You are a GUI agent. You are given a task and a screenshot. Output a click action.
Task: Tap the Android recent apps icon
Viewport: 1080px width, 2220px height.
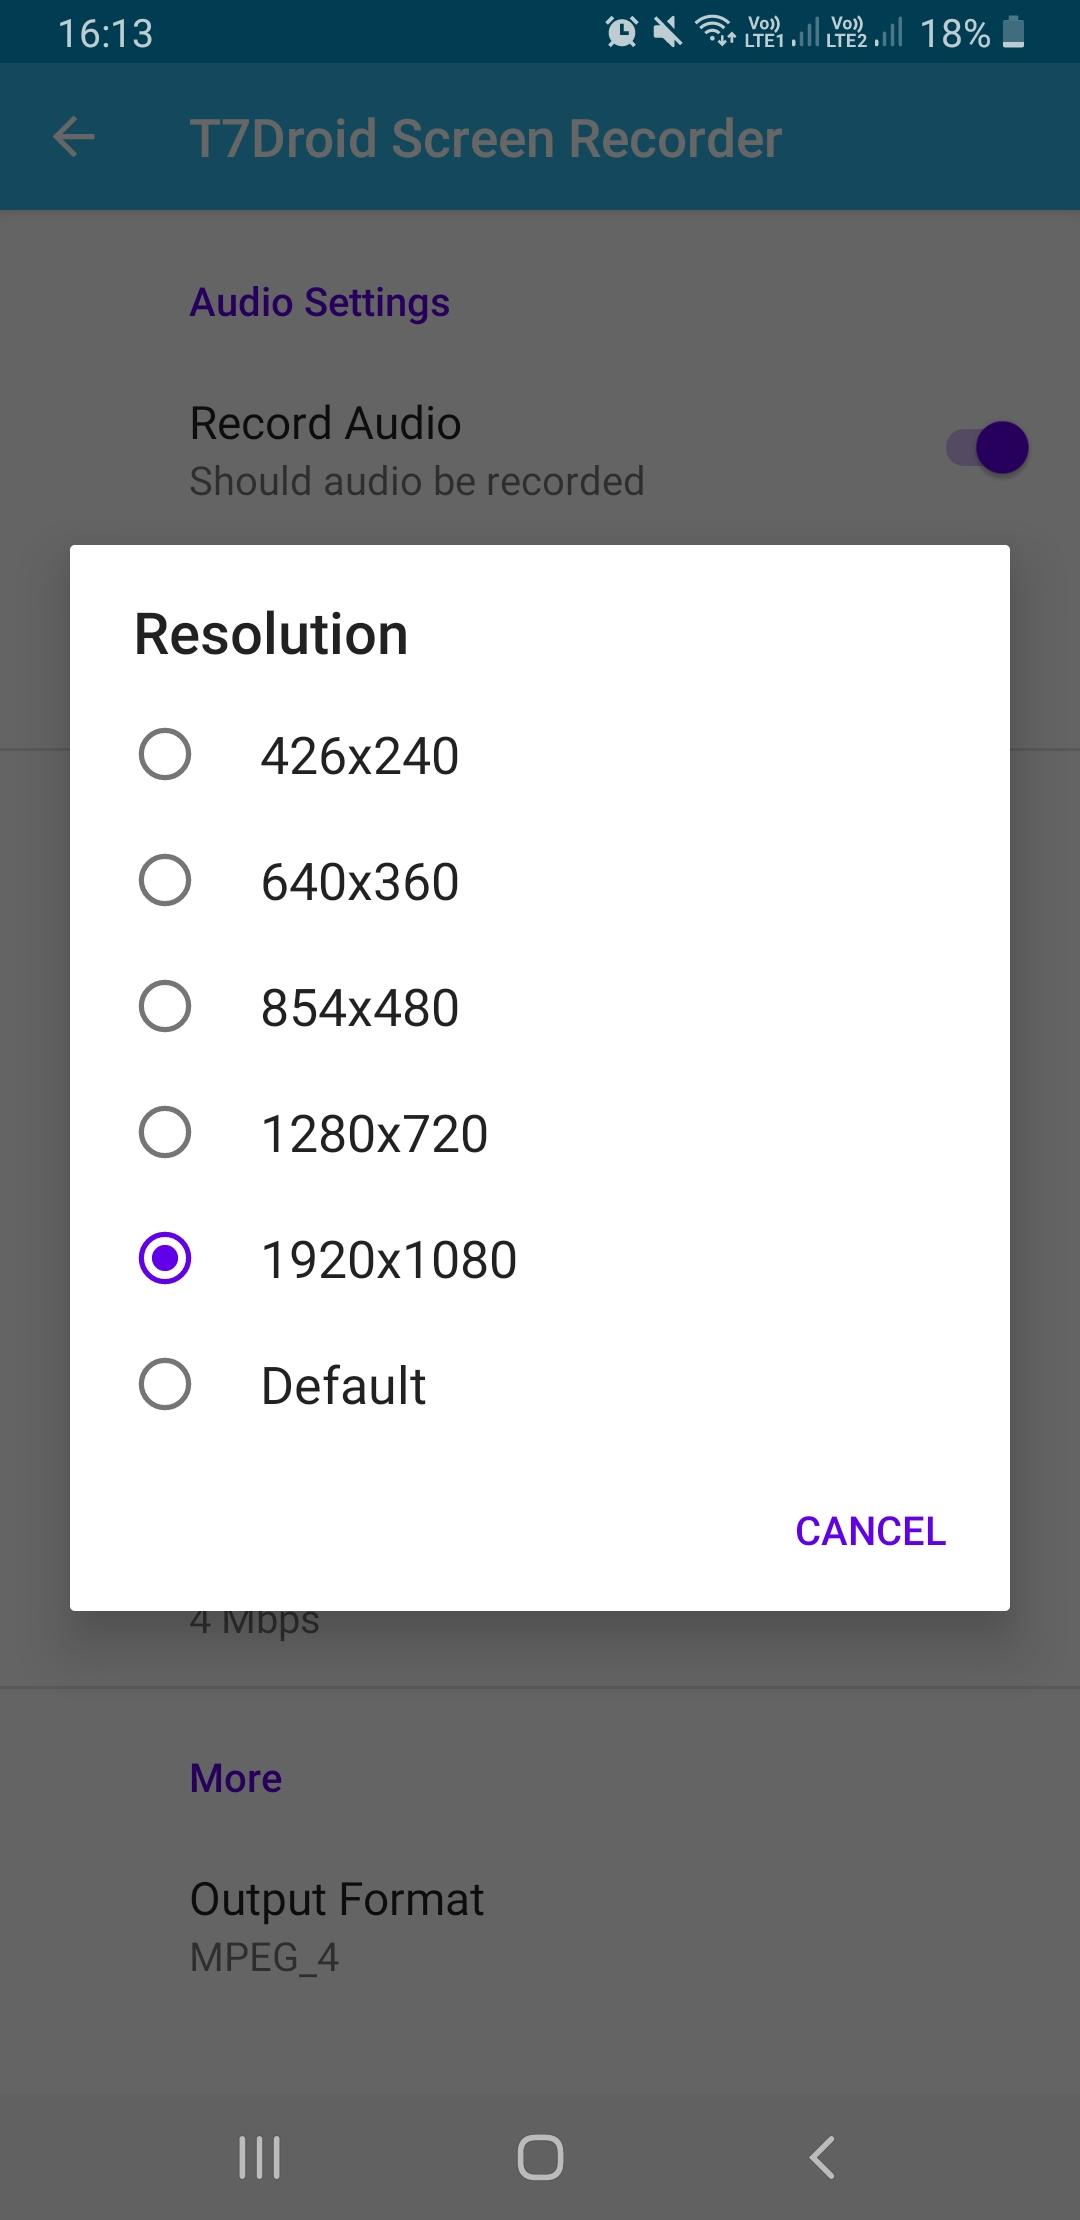pos(259,2157)
